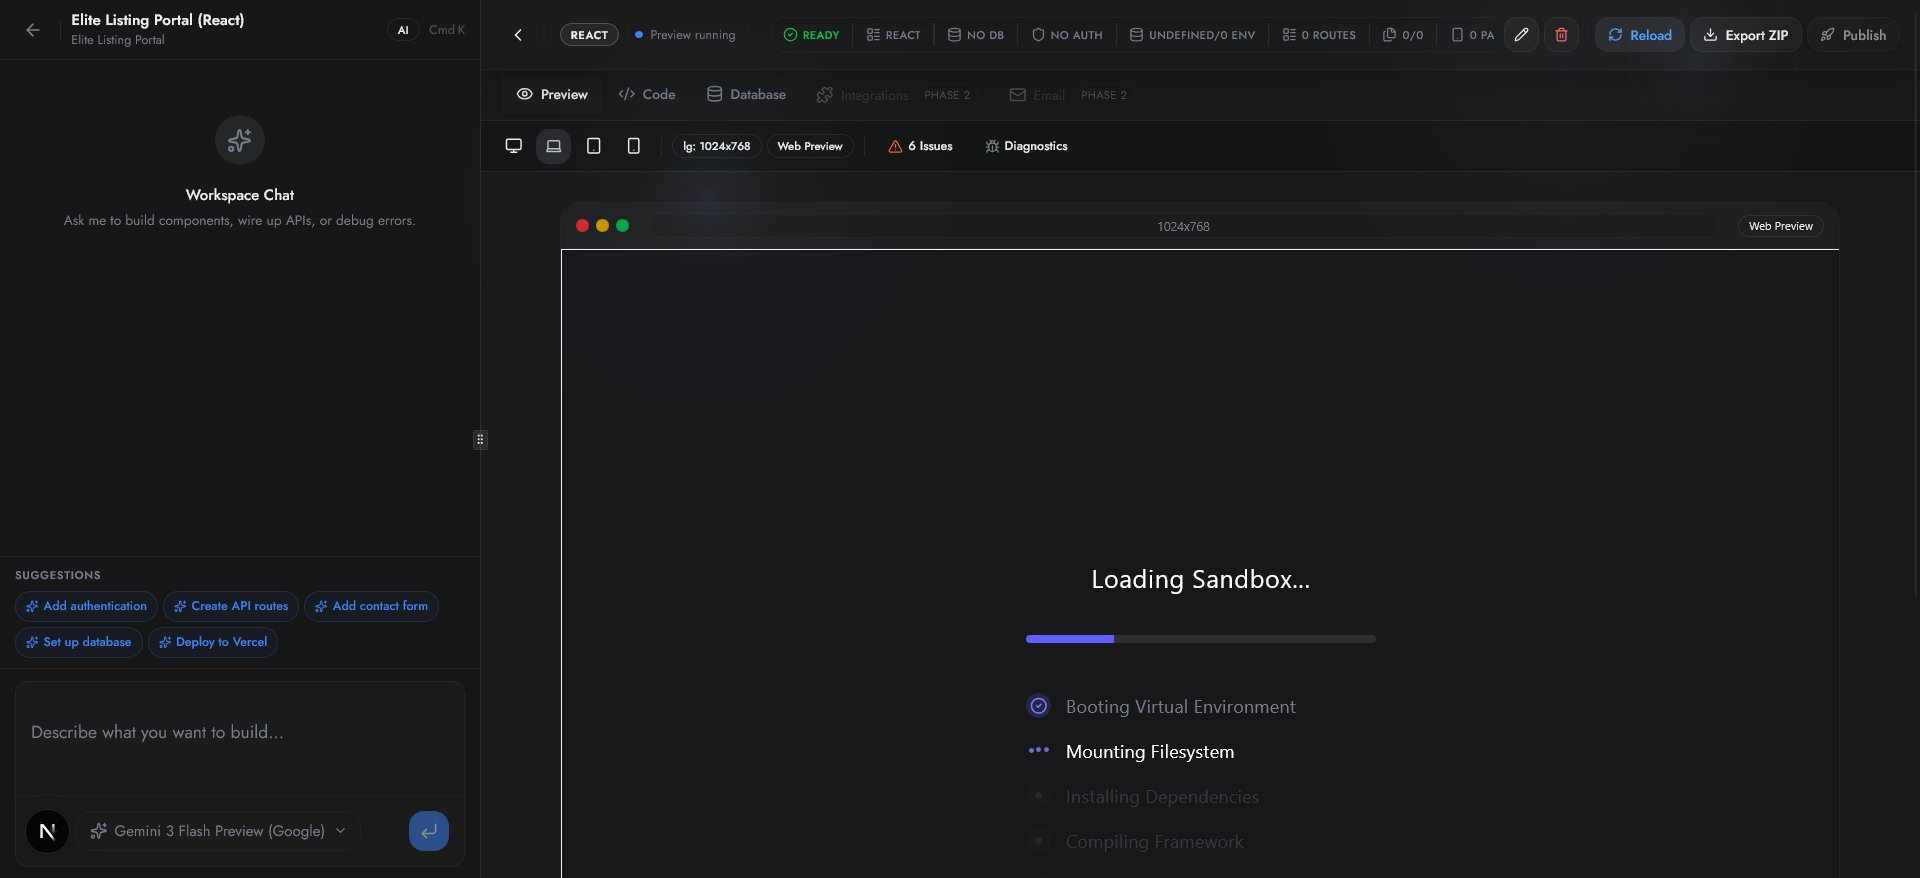The width and height of the screenshot is (1920, 878).
Task: Open the Gemini 3 Flash Preview model dropdown
Action: (x=218, y=831)
